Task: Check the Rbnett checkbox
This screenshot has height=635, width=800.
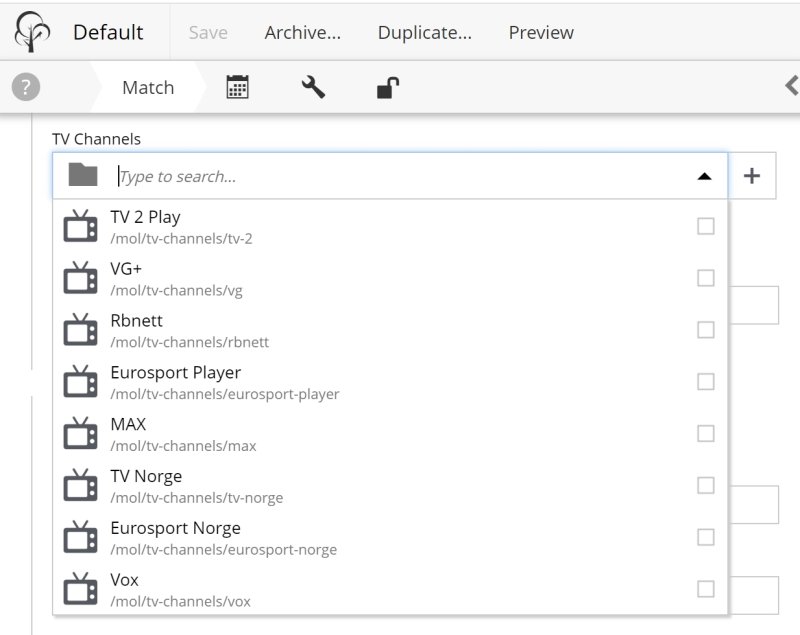Action: pos(706,329)
